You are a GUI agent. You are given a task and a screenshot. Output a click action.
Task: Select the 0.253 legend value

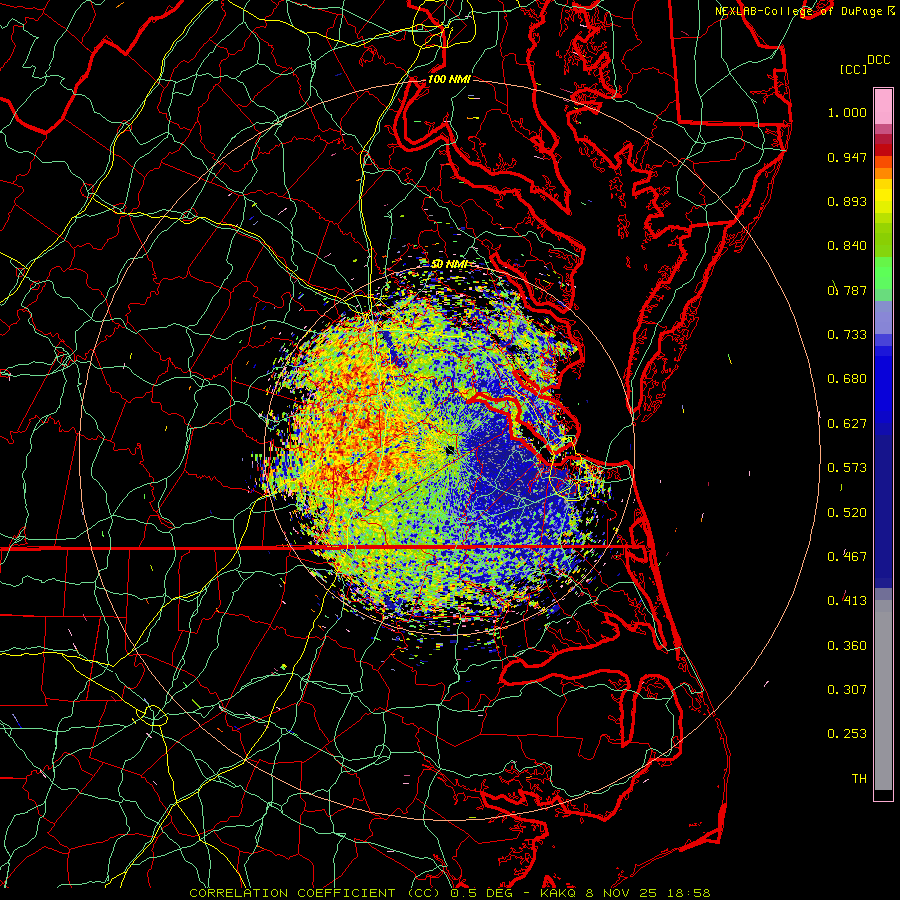(x=847, y=734)
